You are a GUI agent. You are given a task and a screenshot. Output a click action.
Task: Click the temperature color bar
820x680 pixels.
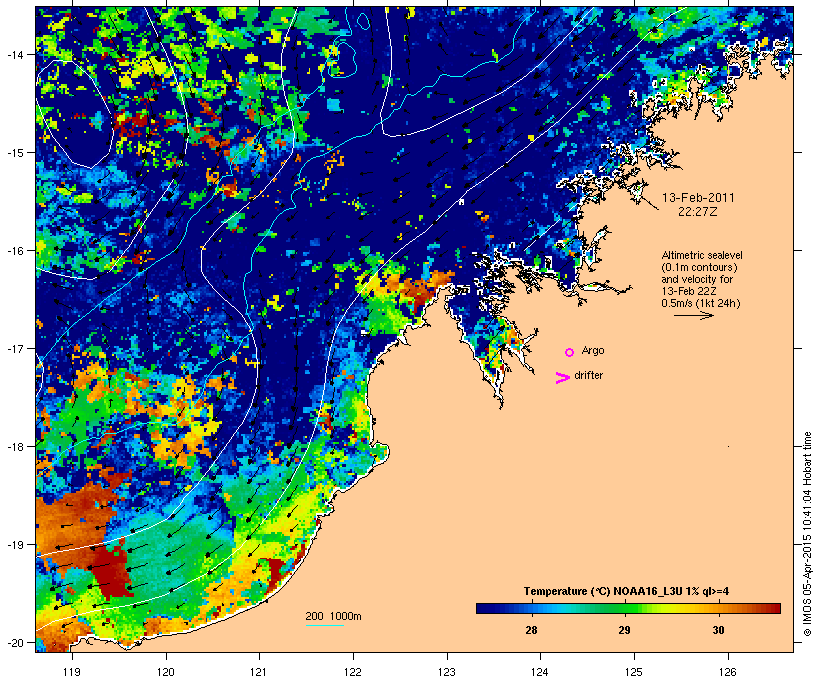[x=628, y=608]
